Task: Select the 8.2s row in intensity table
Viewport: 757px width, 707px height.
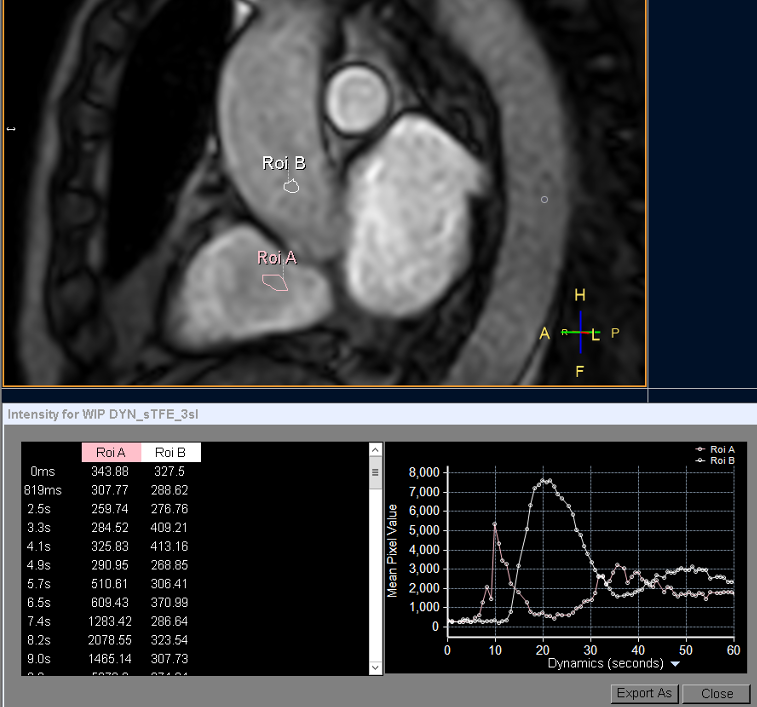Action: 110,641
